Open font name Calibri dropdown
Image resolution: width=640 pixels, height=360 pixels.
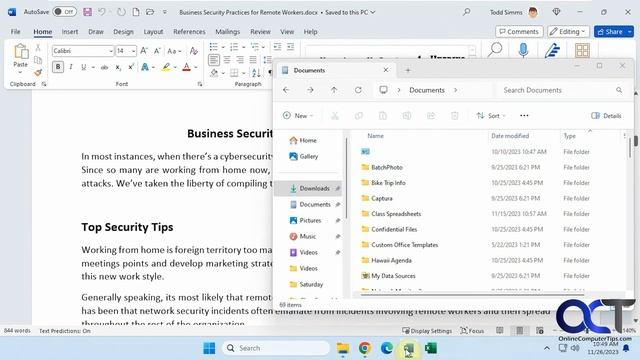pyautogui.click(x=111, y=51)
